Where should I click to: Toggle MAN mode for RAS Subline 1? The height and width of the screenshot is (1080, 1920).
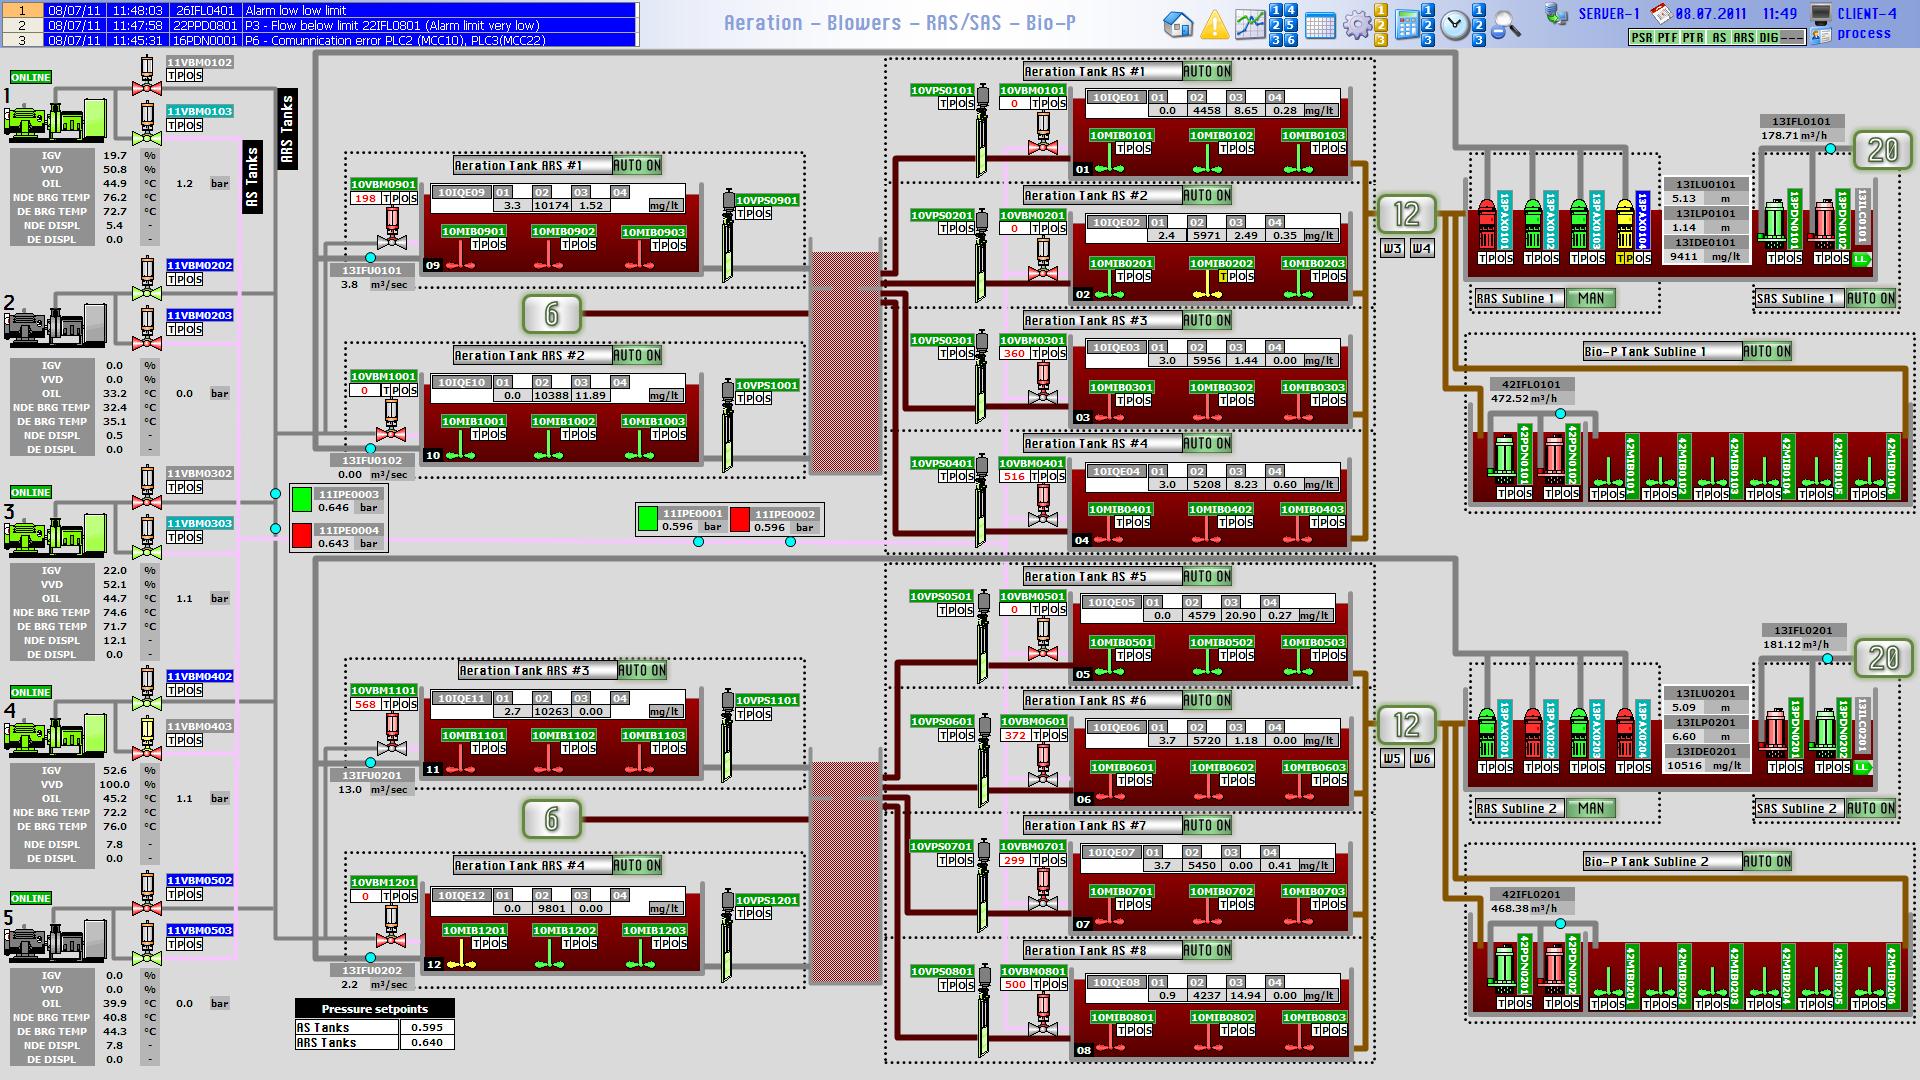1590,298
